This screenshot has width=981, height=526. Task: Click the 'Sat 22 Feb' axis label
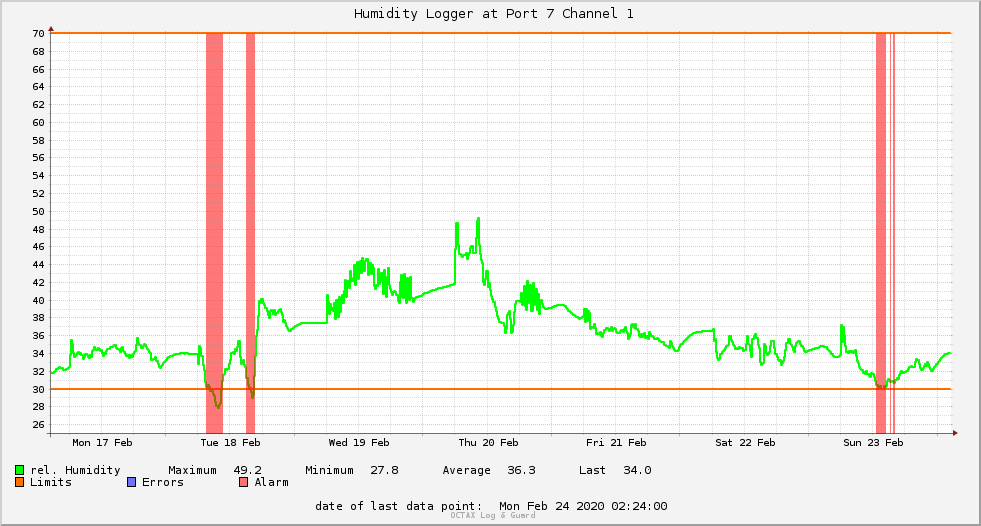[x=745, y=442]
